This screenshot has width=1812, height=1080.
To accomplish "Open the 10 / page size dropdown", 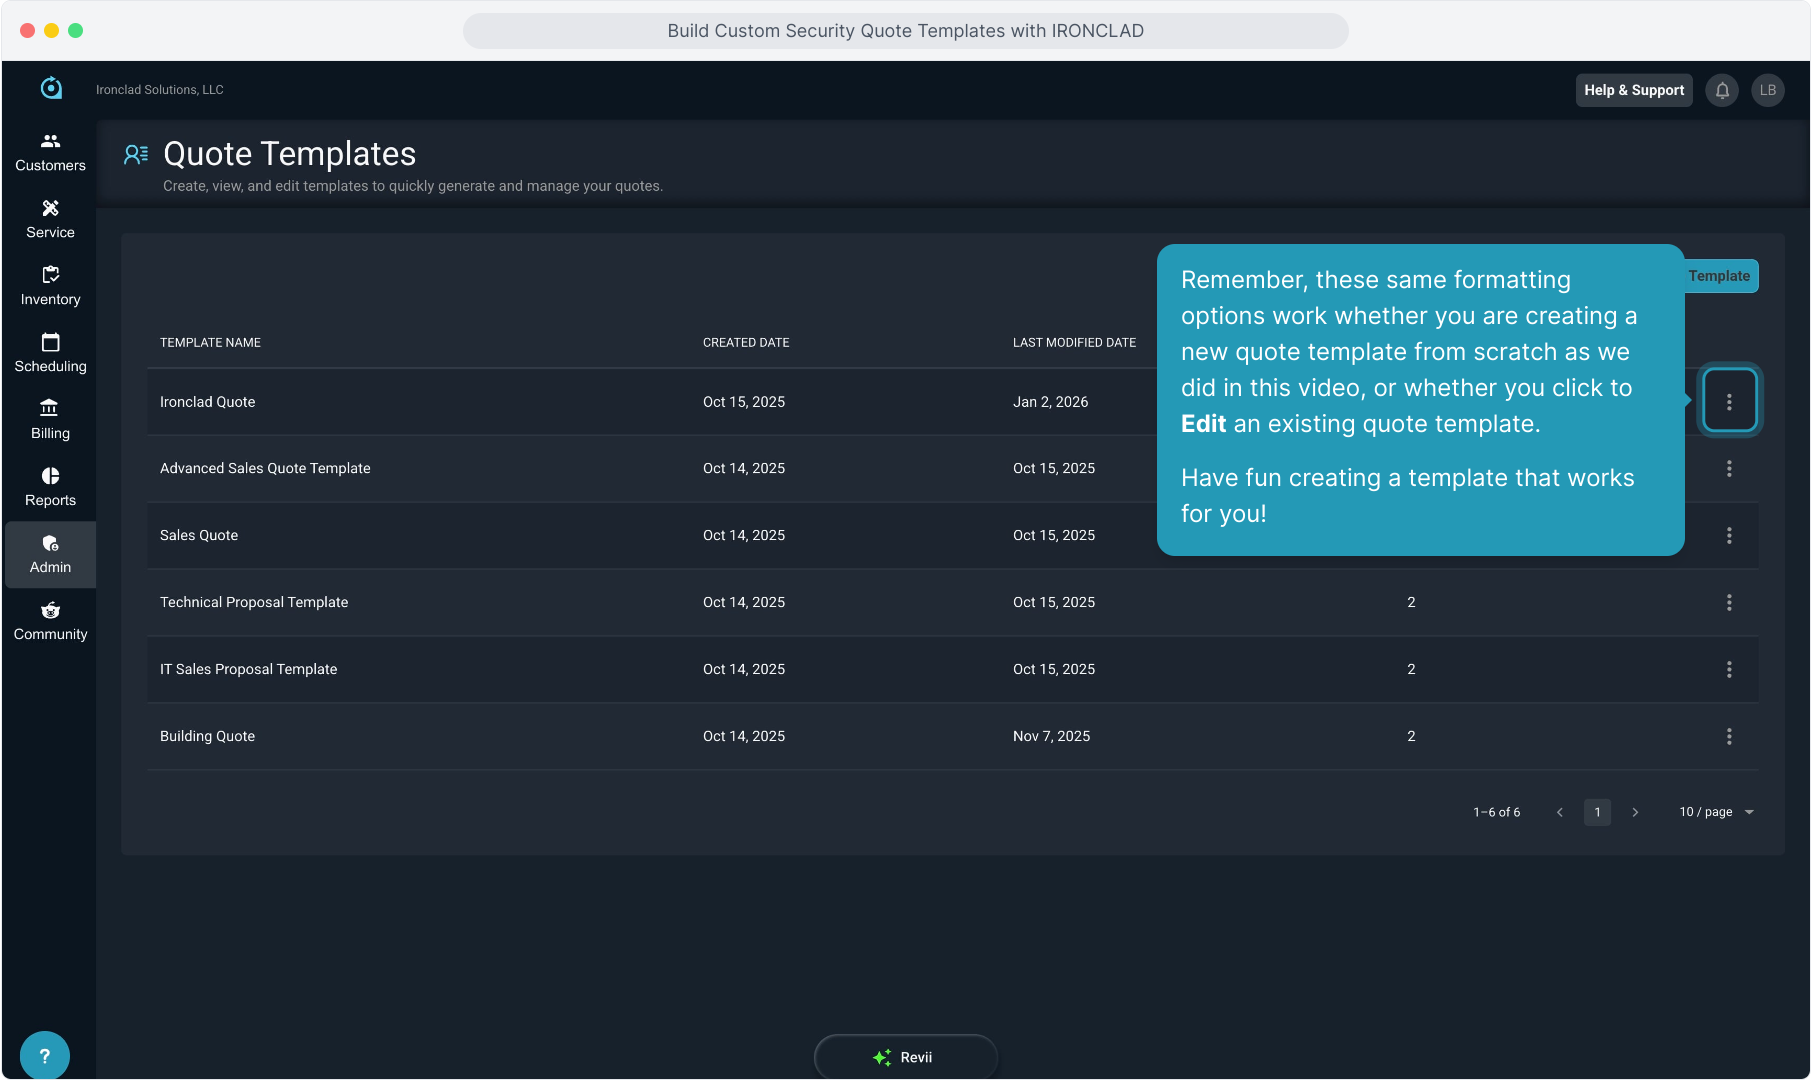I will pyautogui.click(x=1716, y=812).
